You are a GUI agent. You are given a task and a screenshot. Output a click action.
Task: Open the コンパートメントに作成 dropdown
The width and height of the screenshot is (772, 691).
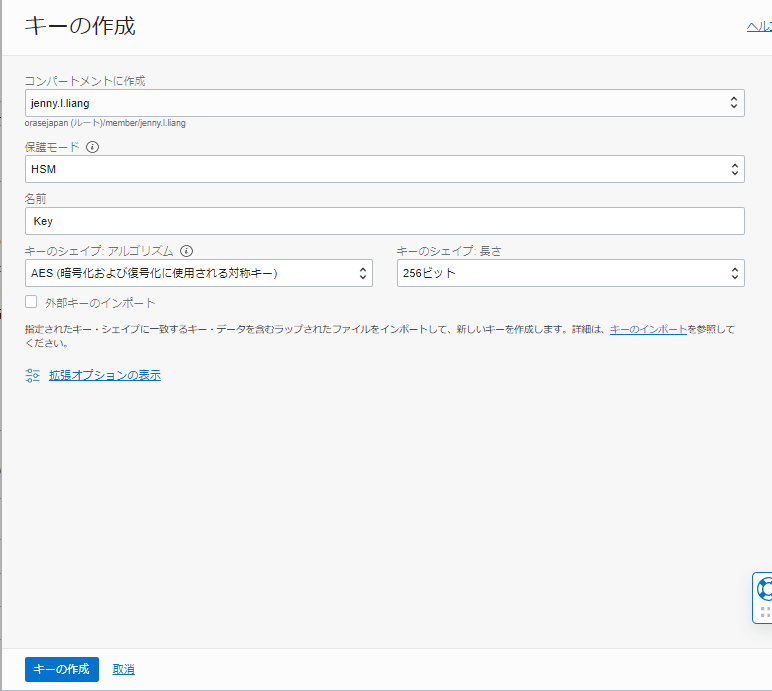(385, 103)
